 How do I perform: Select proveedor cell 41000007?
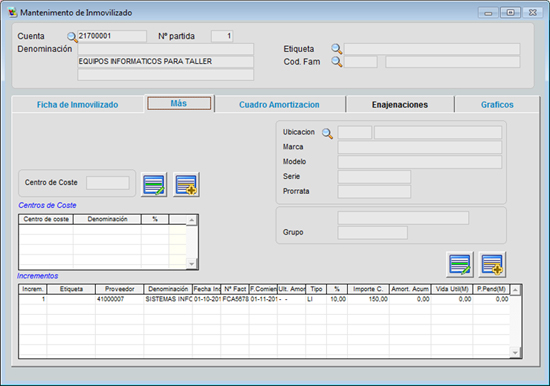pos(120,299)
